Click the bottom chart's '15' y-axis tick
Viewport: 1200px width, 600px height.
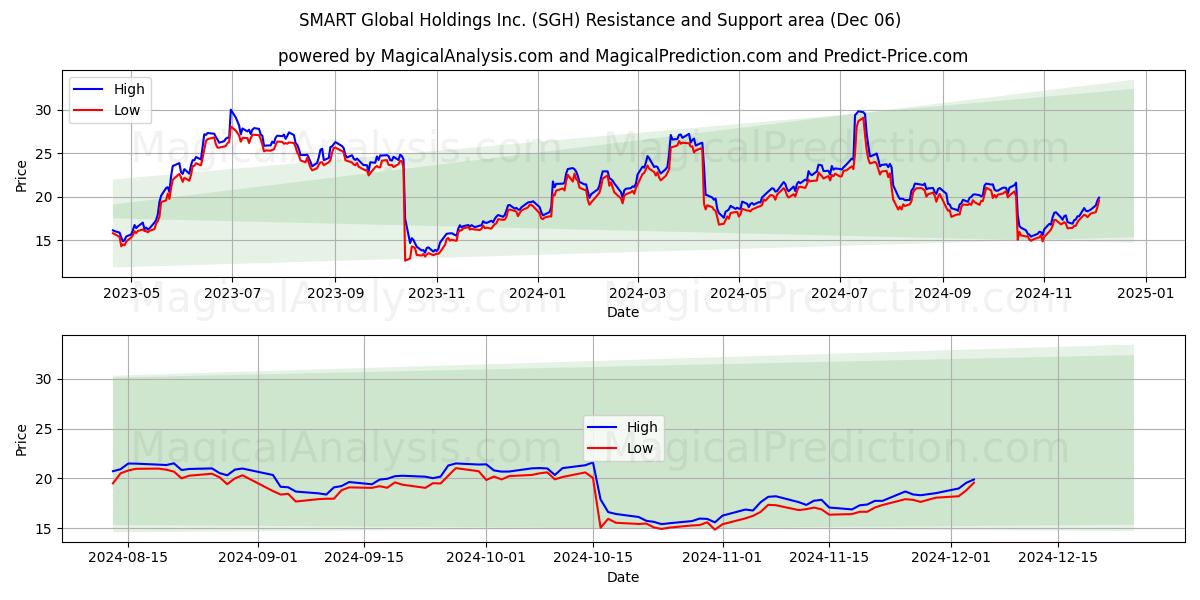pyautogui.click(x=46, y=529)
